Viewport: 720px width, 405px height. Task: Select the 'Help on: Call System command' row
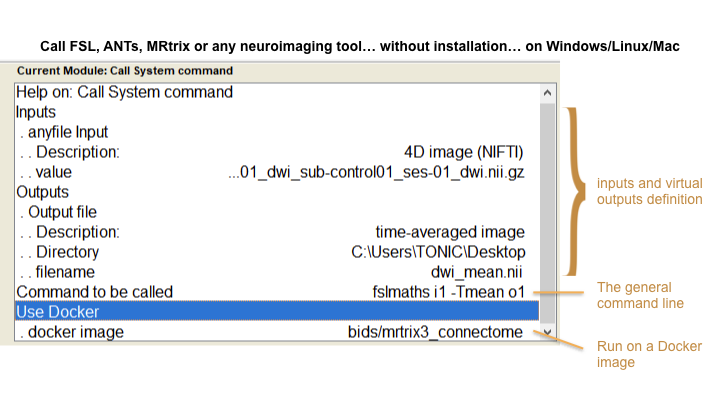[125, 92]
